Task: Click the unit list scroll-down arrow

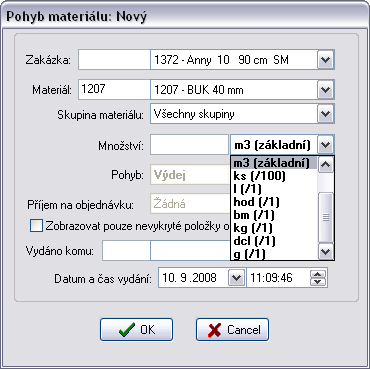Action: pyautogui.click(x=326, y=251)
